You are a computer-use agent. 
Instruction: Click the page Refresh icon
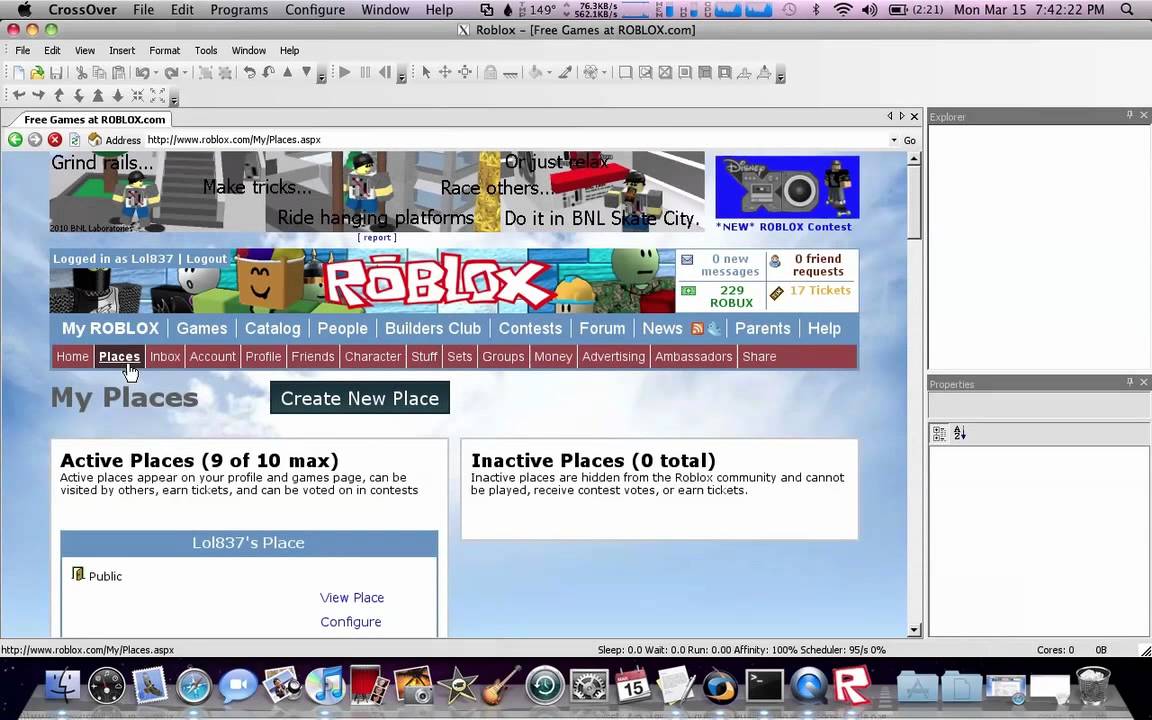click(74, 140)
